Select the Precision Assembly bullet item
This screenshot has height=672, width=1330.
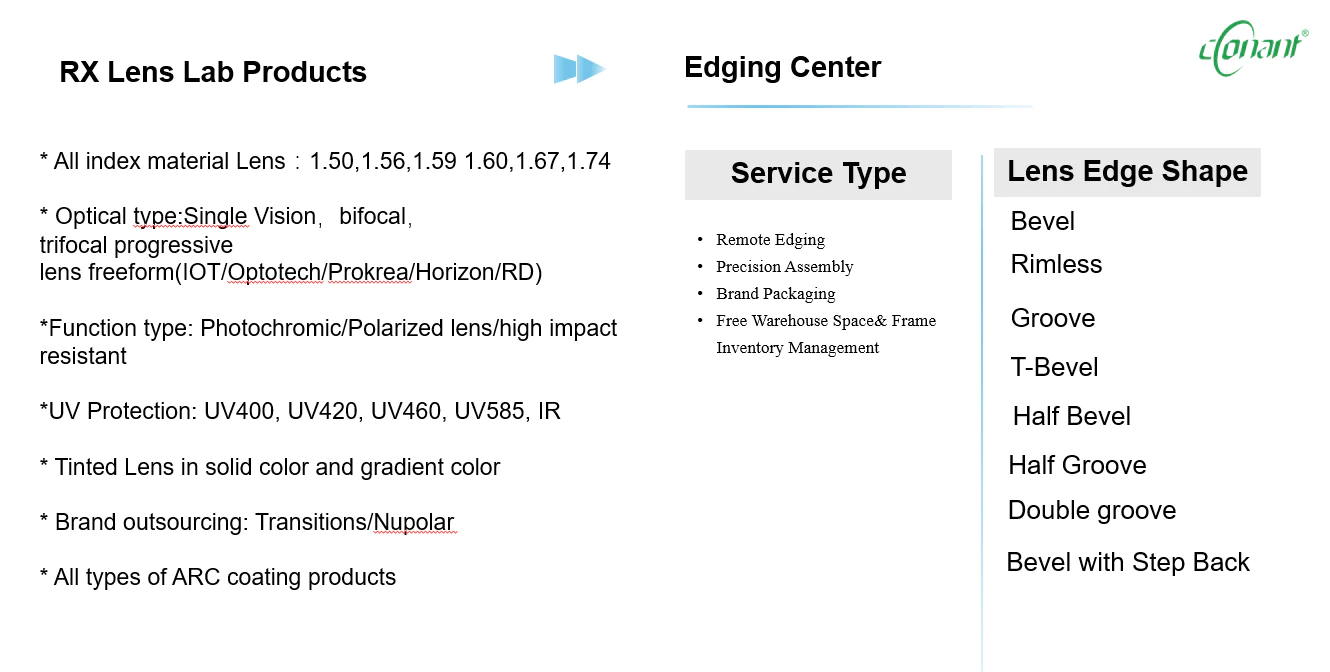[x=785, y=267]
